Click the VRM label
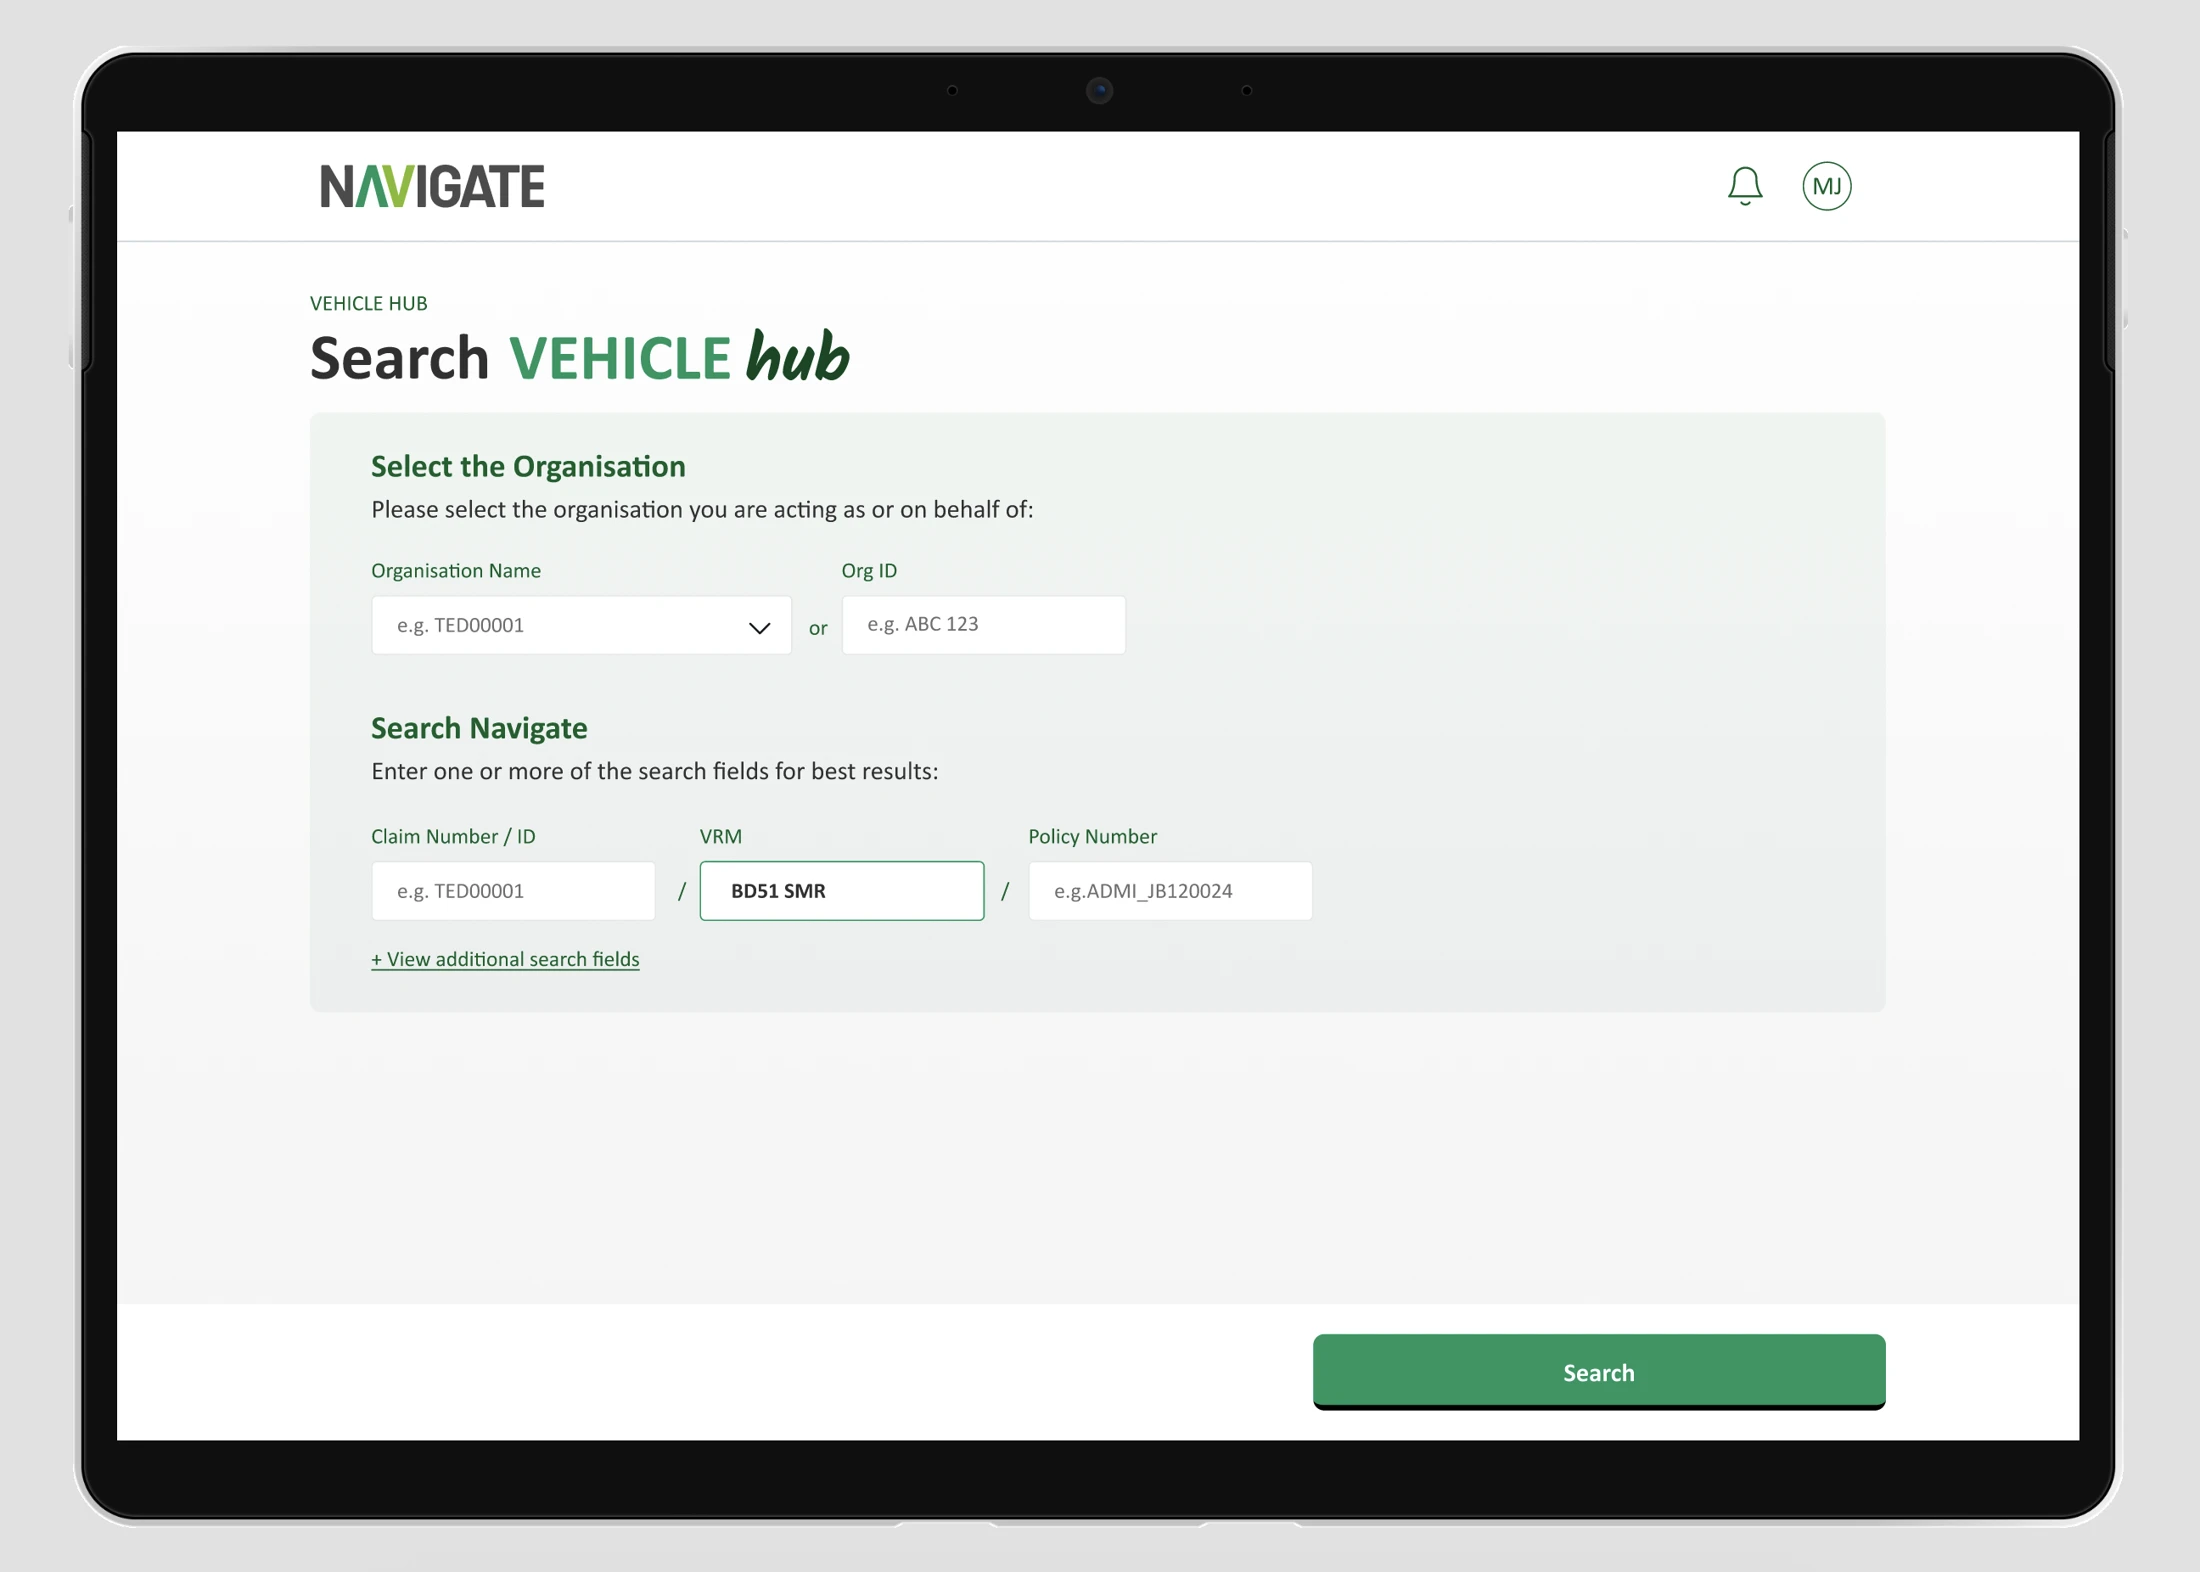The height and width of the screenshot is (1572, 2200). (721, 836)
